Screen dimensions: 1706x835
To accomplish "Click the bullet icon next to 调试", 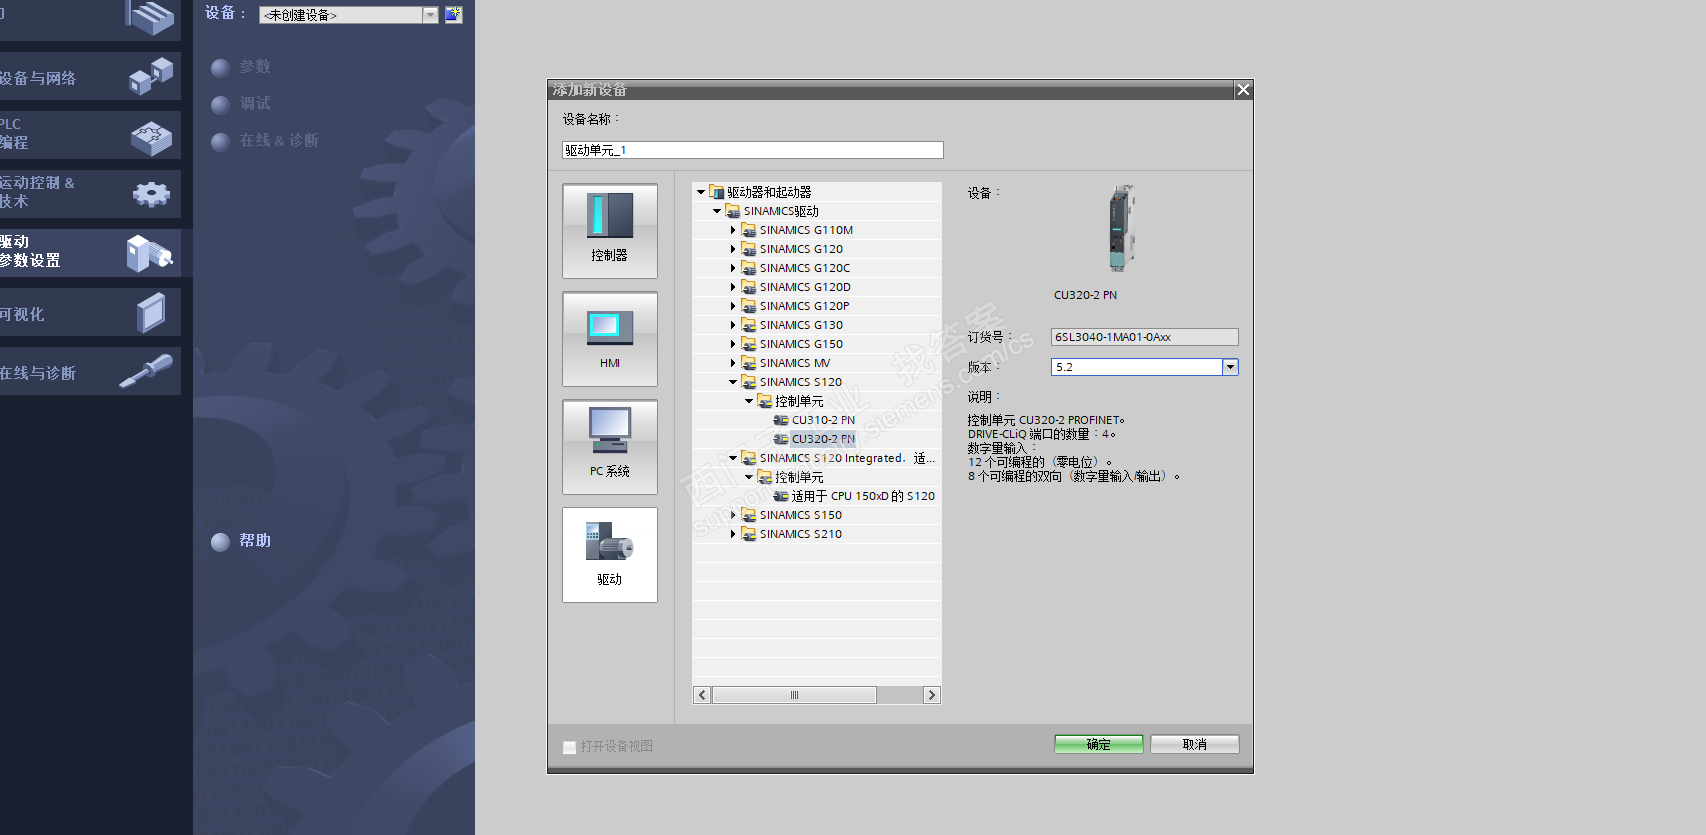I will (221, 104).
